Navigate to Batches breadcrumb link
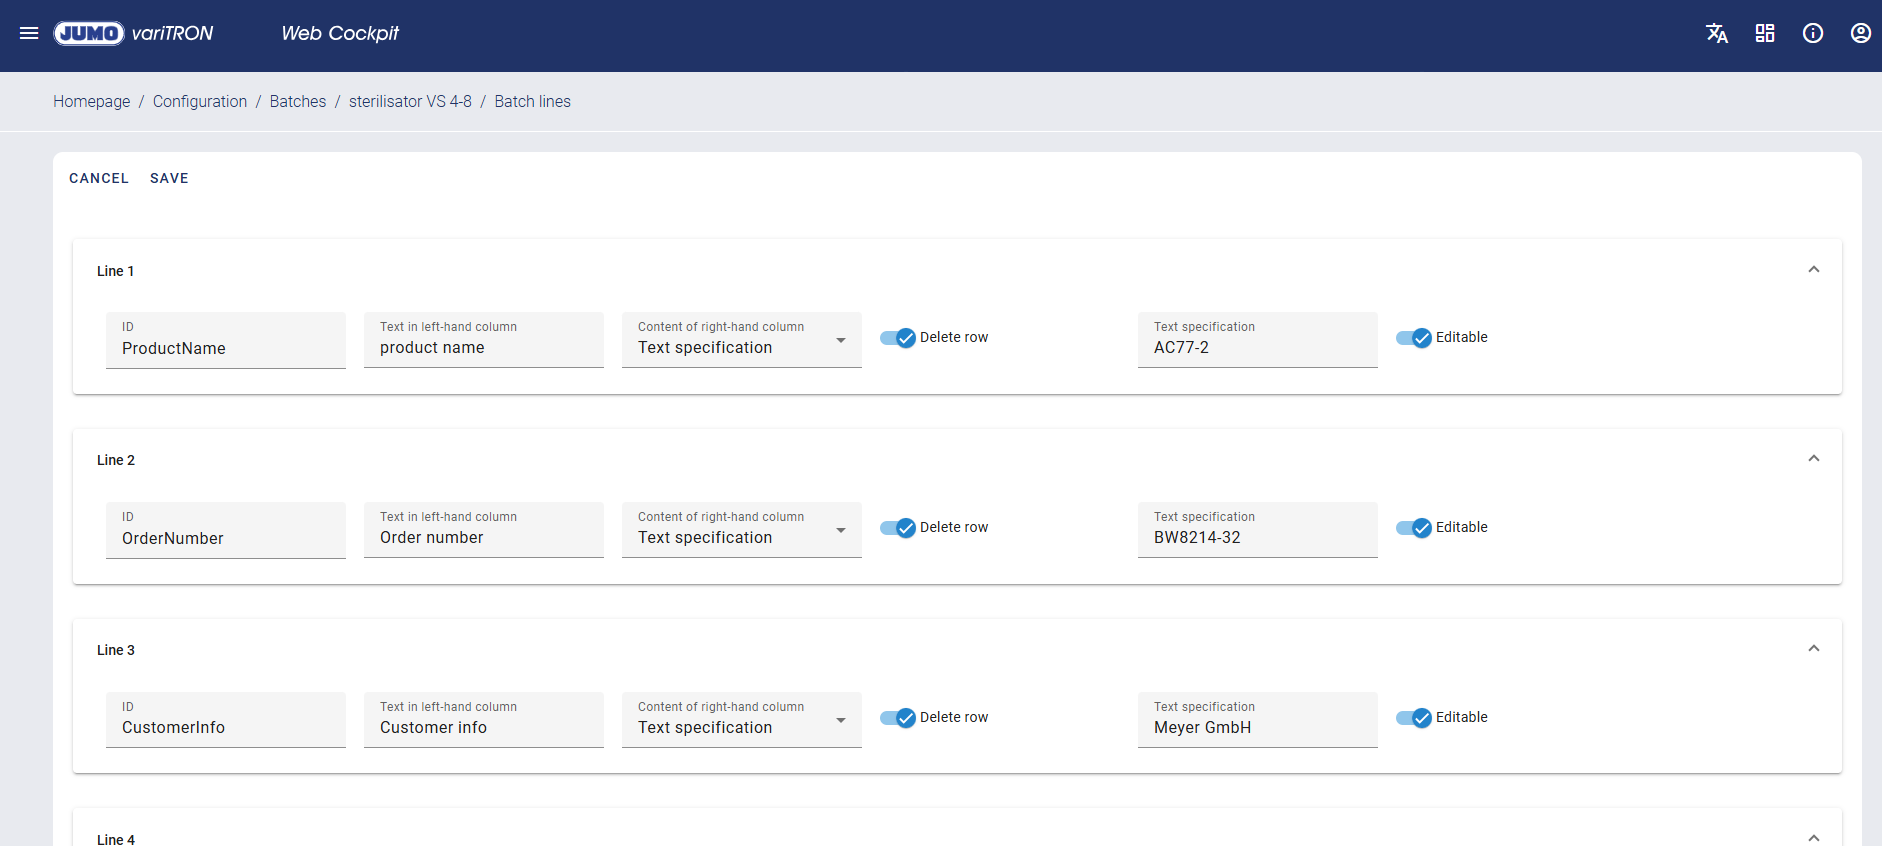The width and height of the screenshot is (1882, 846). coord(298,102)
